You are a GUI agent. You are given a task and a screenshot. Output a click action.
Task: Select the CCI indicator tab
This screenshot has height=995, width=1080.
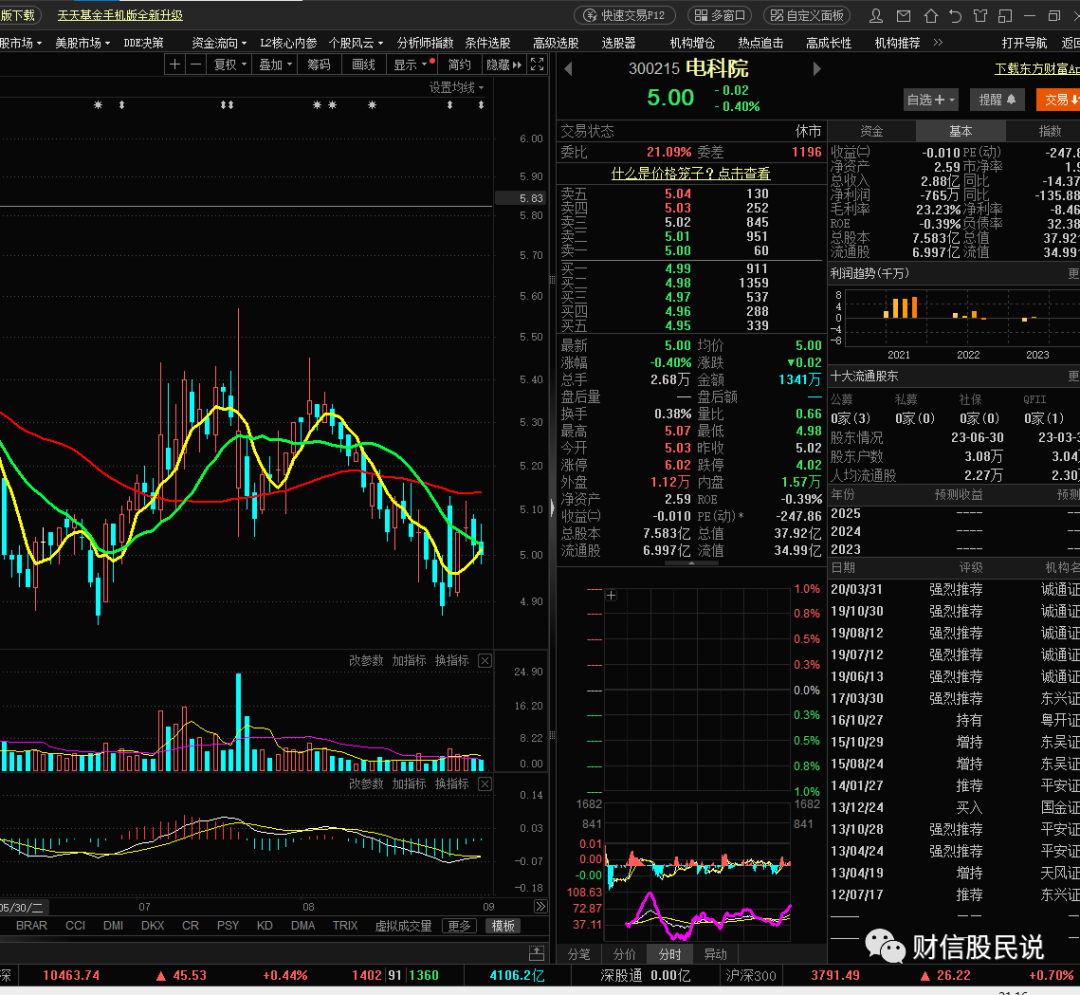75,925
